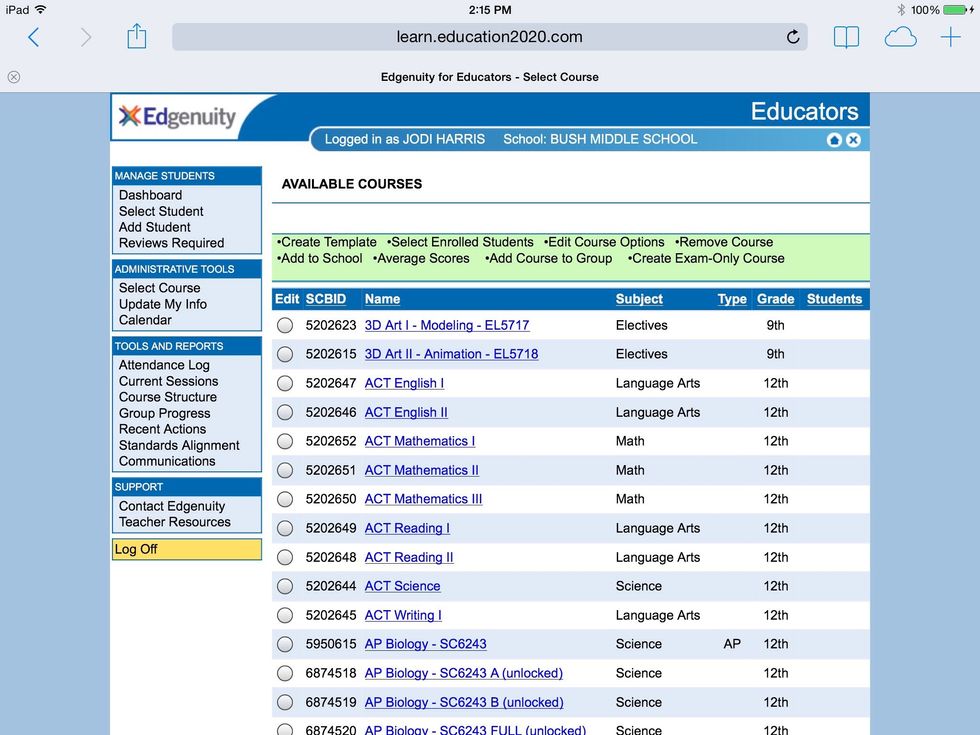Open Safari bookmarks book icon
The width and height of the screenshot is (980, 735).
[x=846, y=38]
